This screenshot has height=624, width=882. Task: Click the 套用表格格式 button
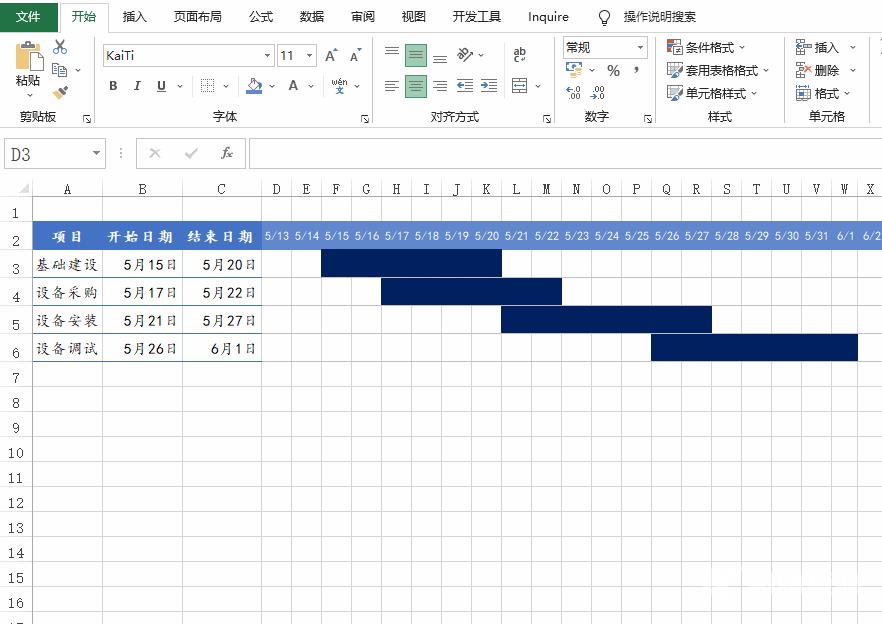point(718,70)
